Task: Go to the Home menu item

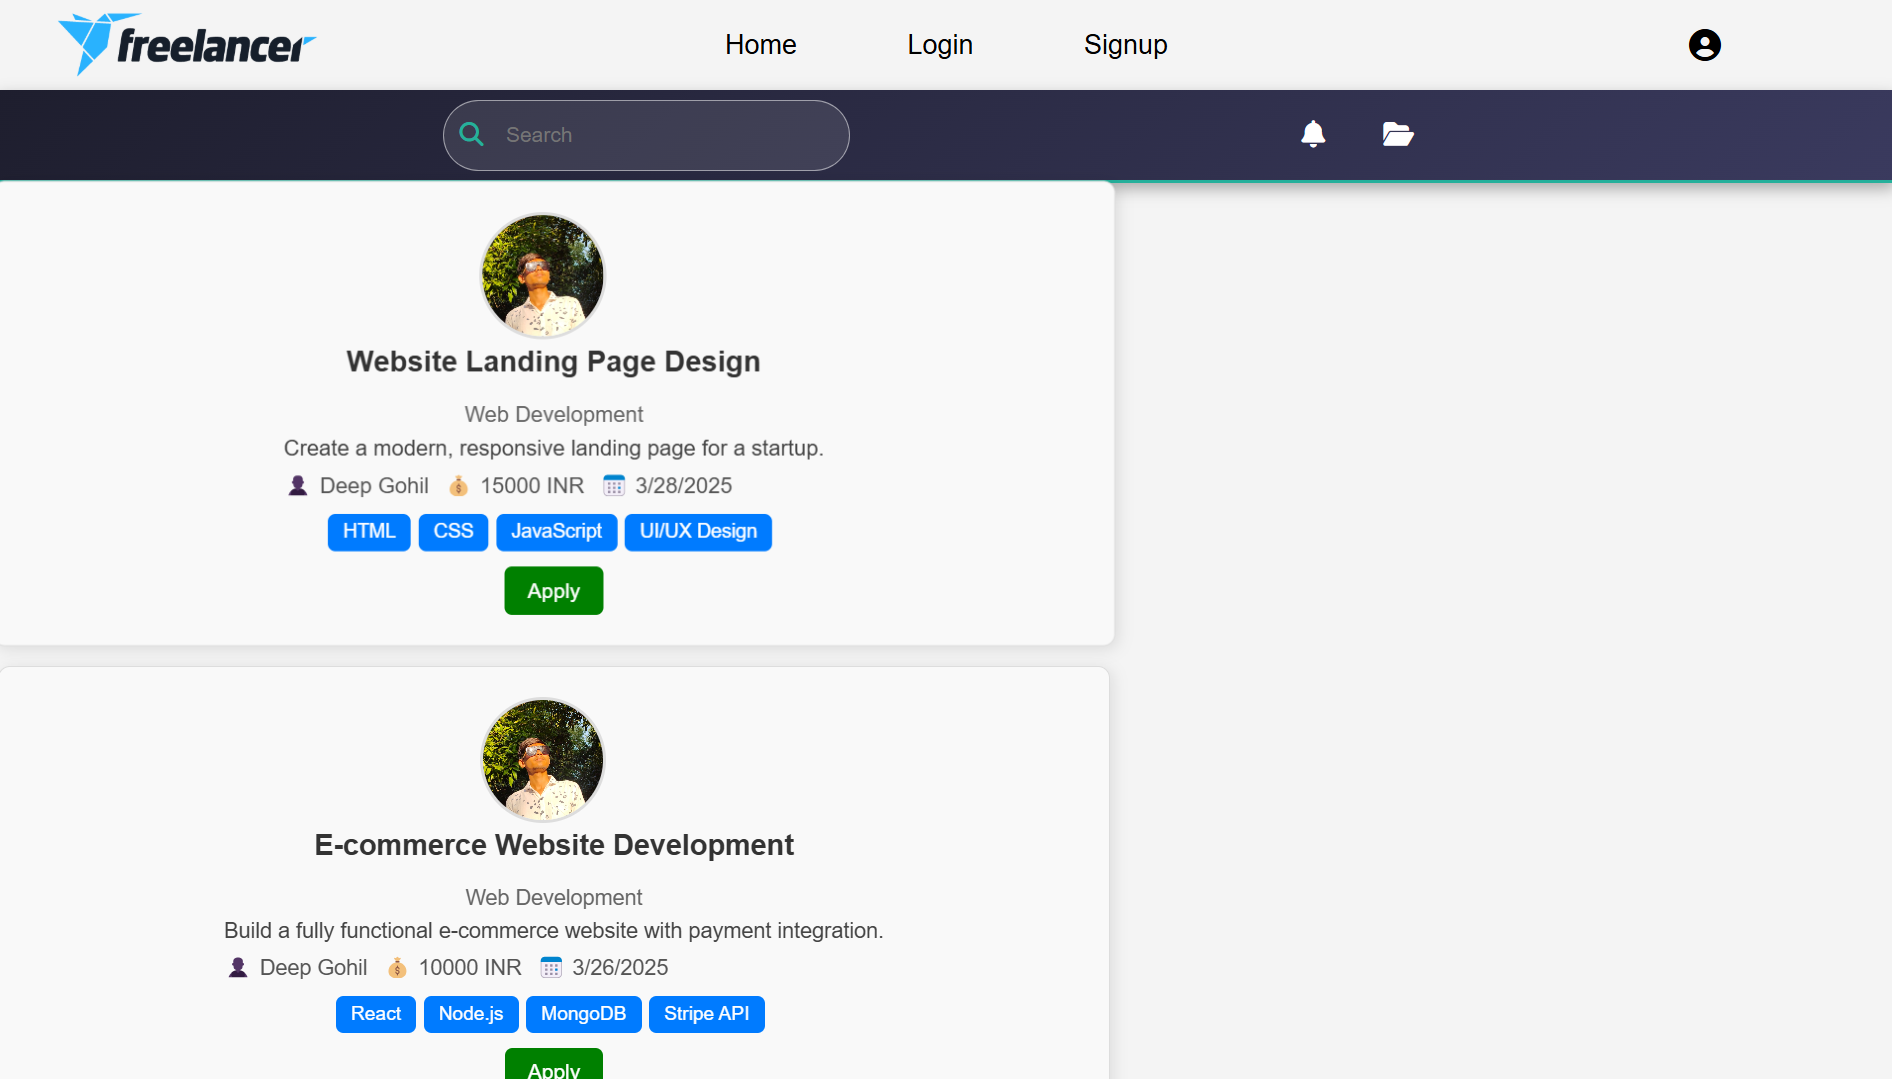Action: point(760,45)
